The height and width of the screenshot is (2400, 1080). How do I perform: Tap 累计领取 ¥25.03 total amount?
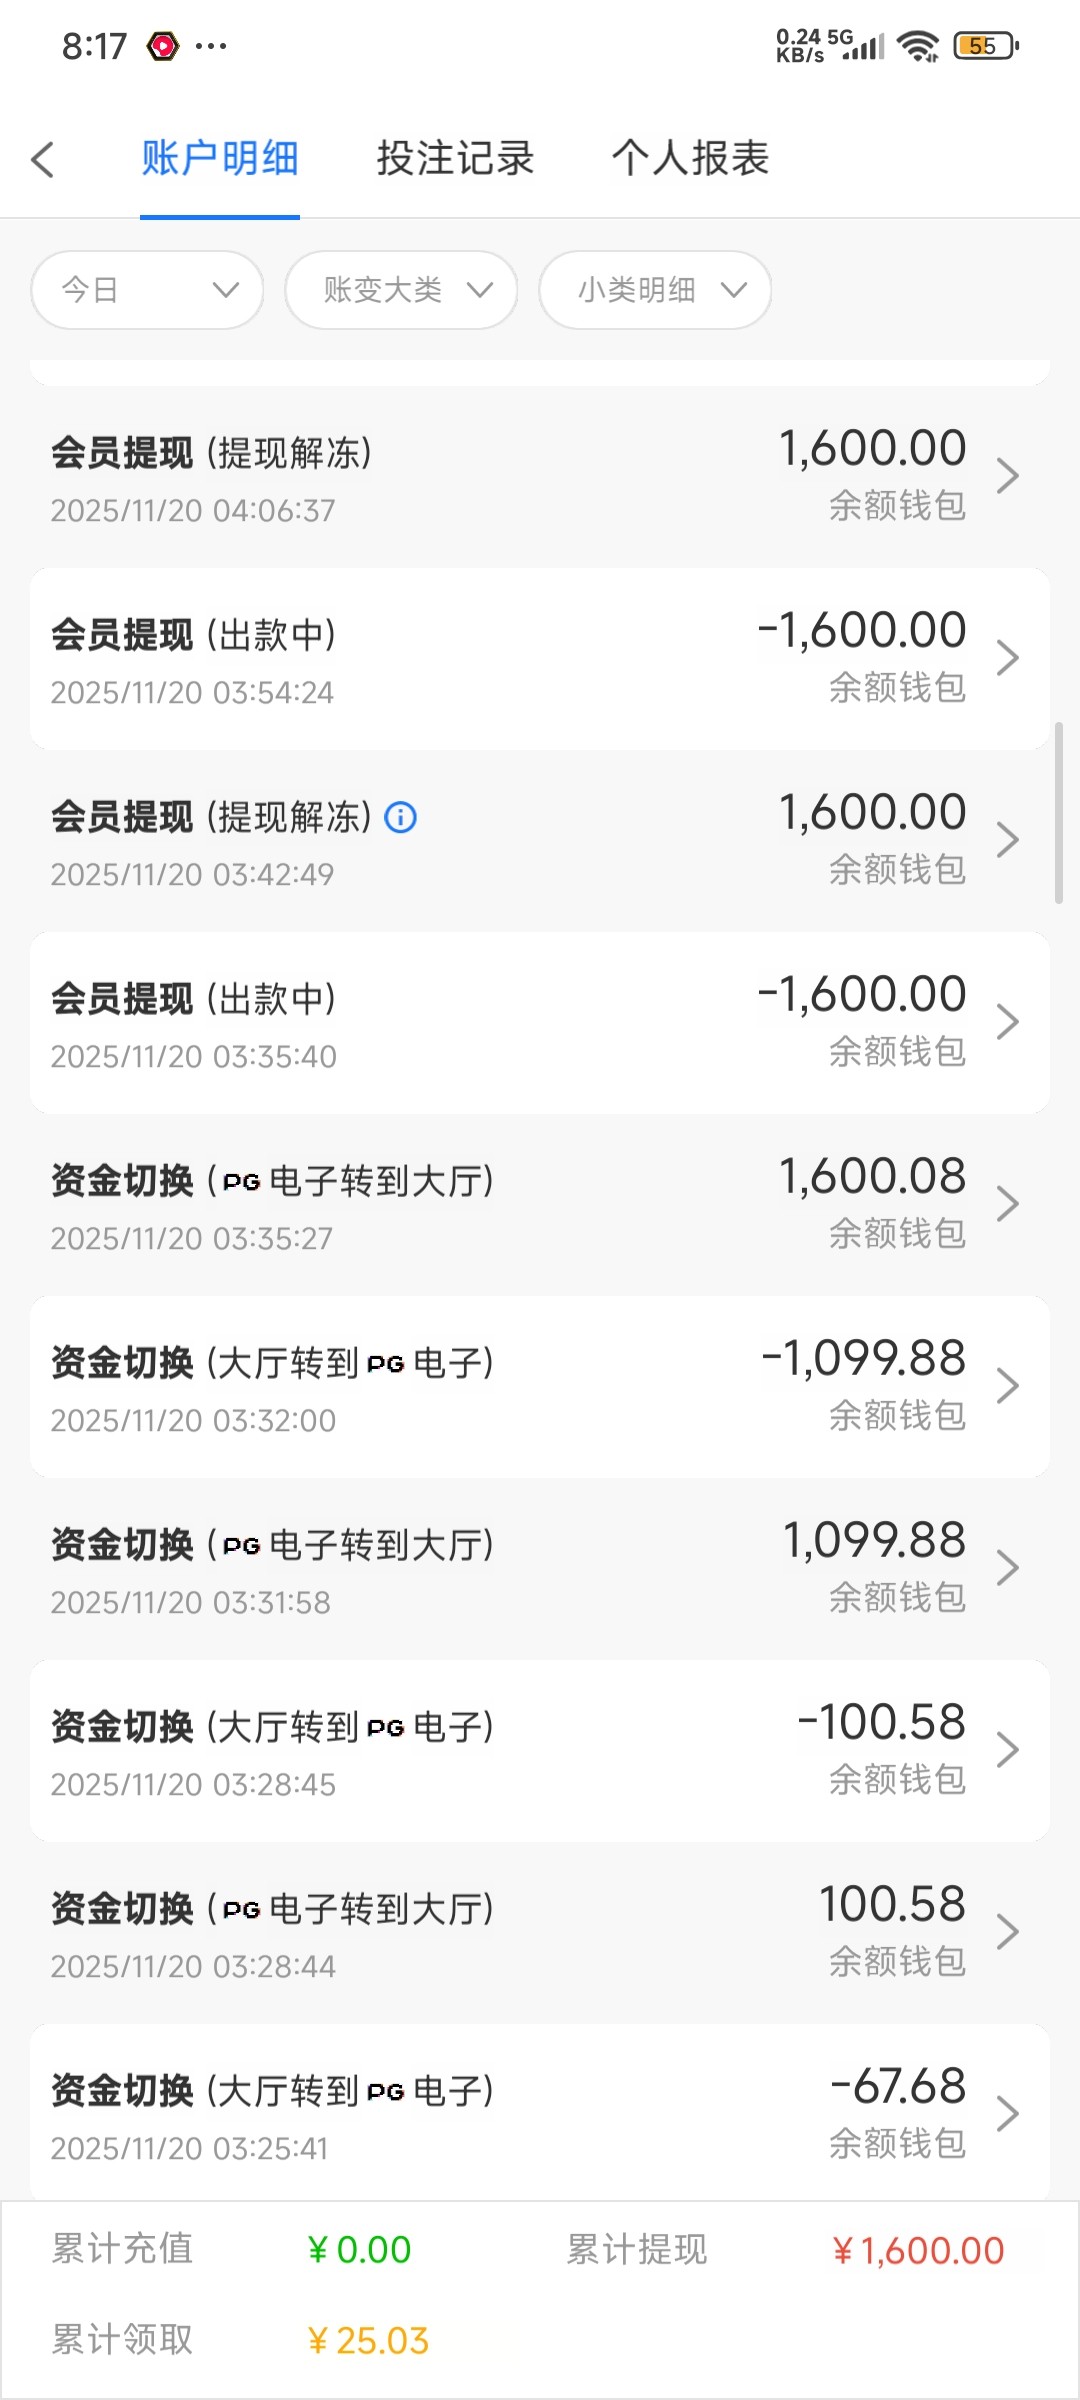click(x=368, y=2341)
